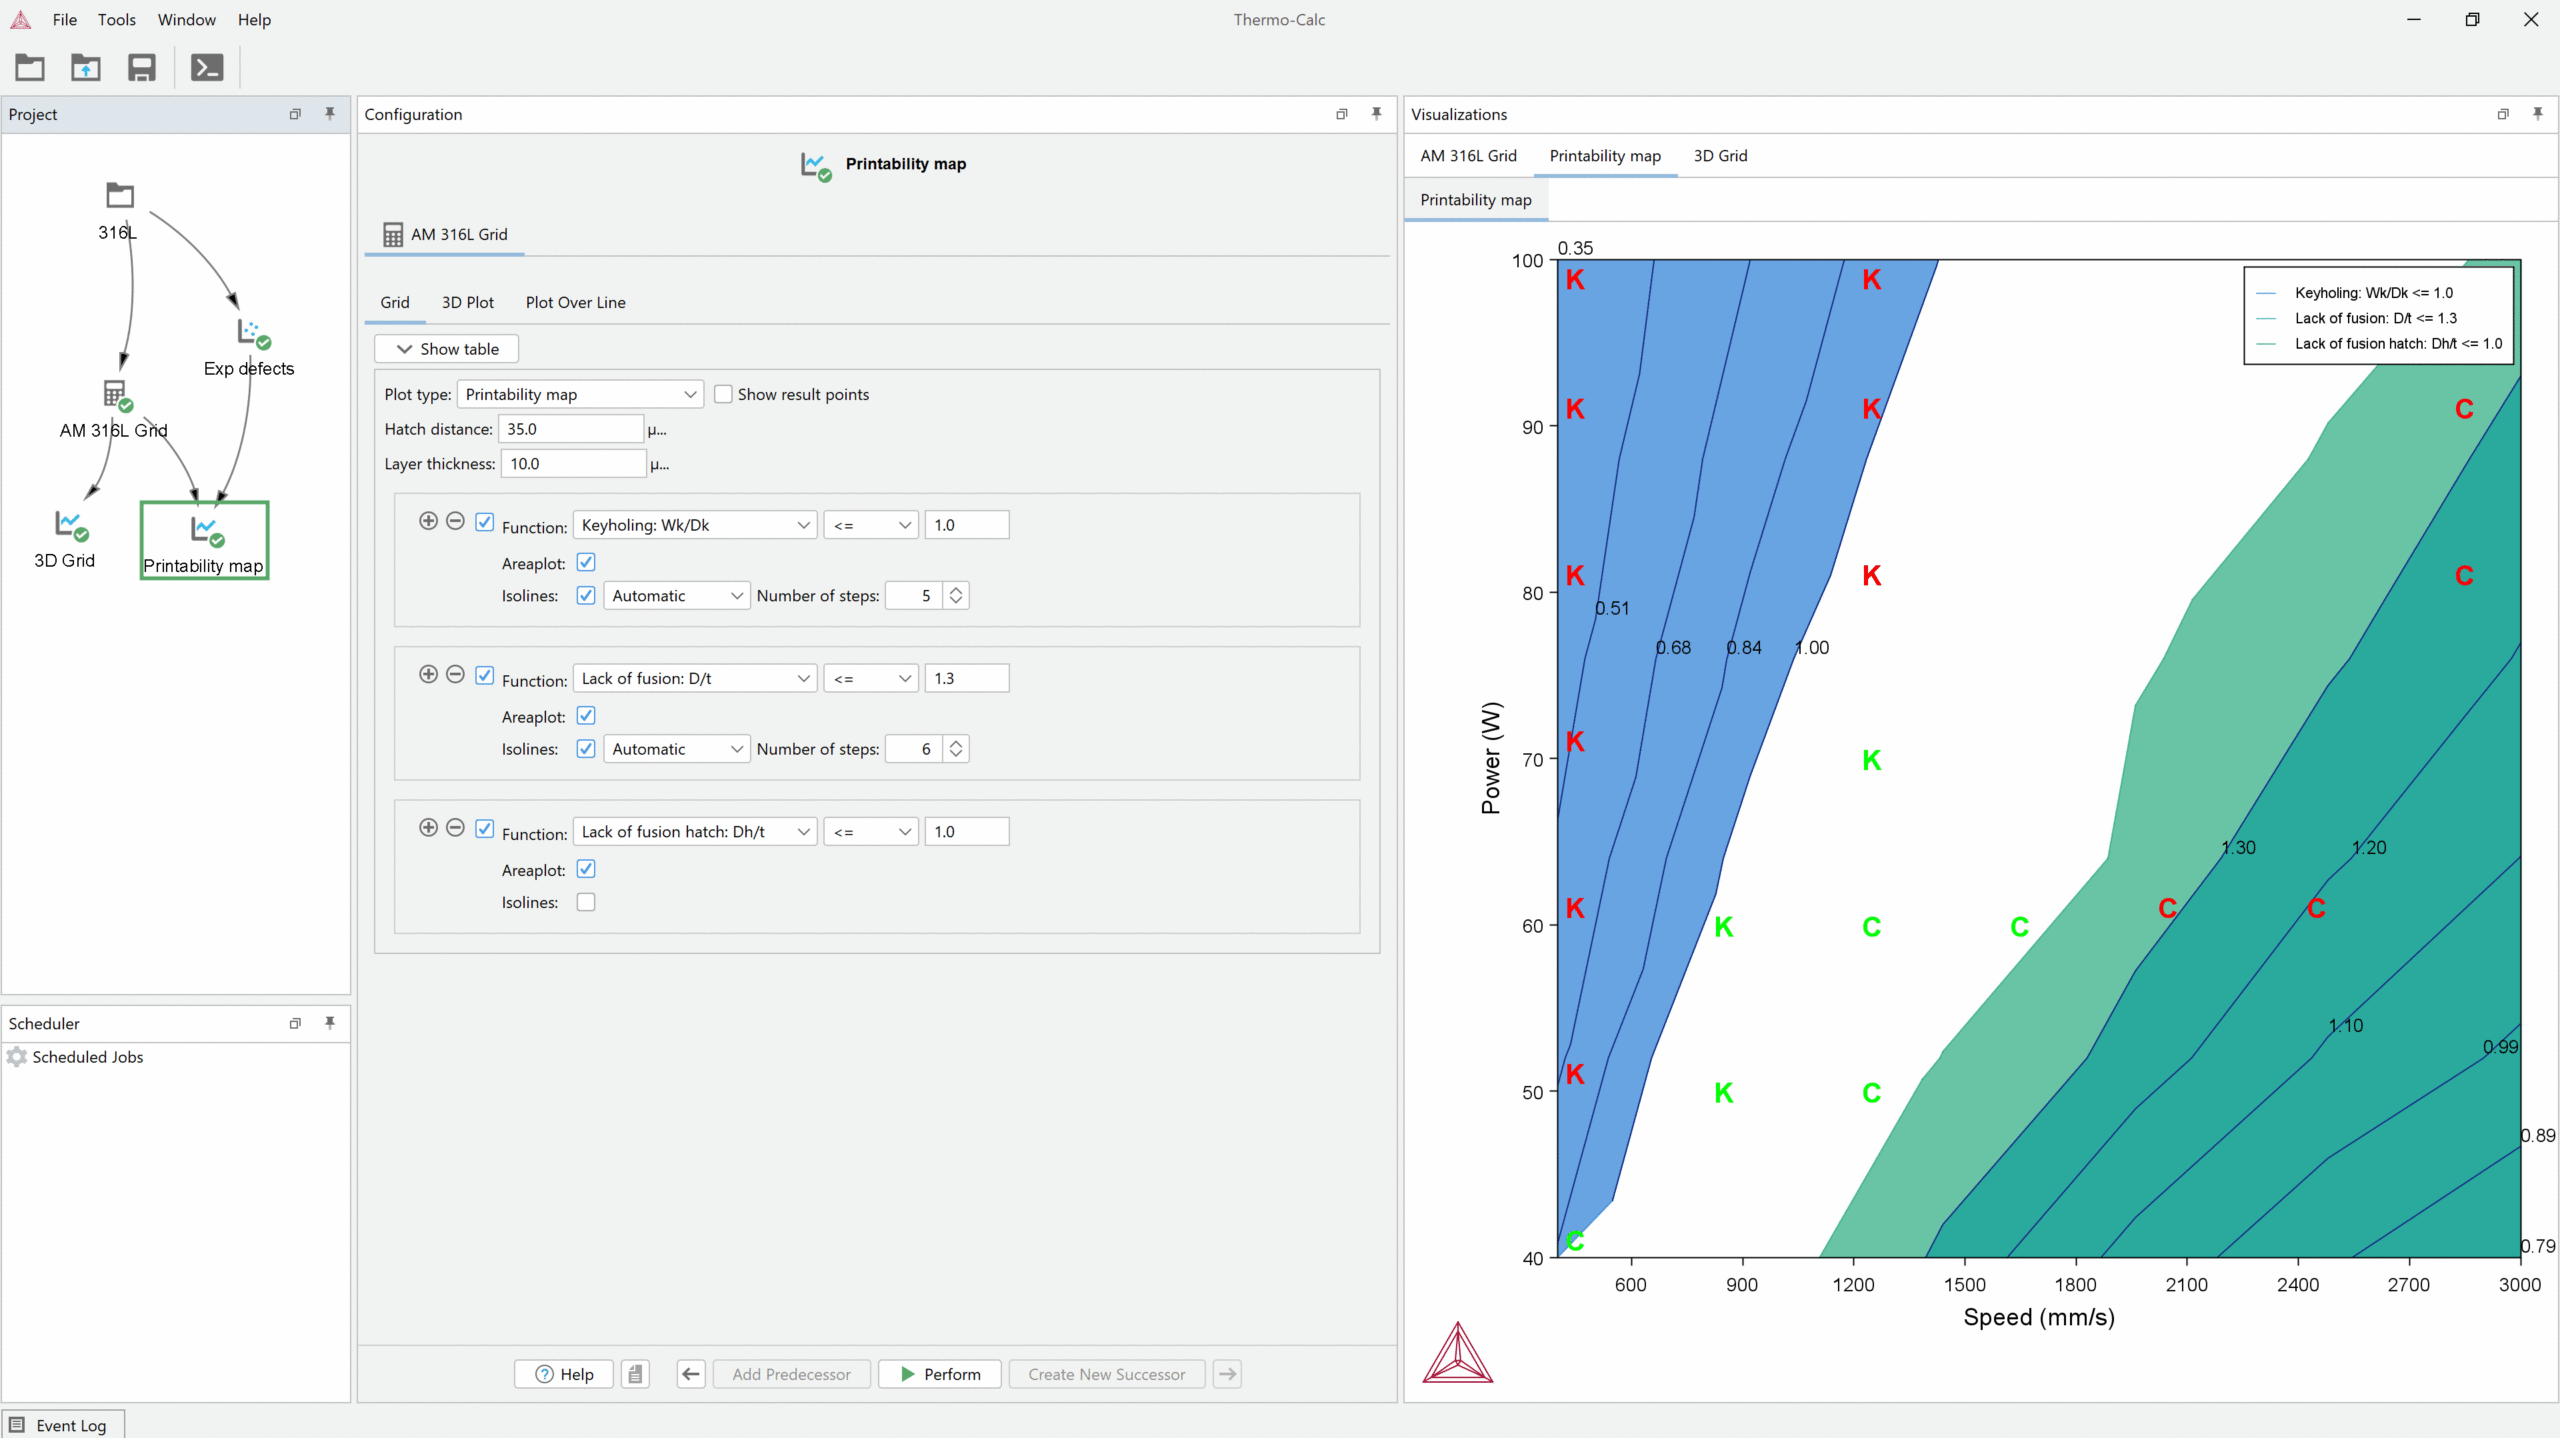Switch to the Plot Over Line tab

[x=575, y=302]
